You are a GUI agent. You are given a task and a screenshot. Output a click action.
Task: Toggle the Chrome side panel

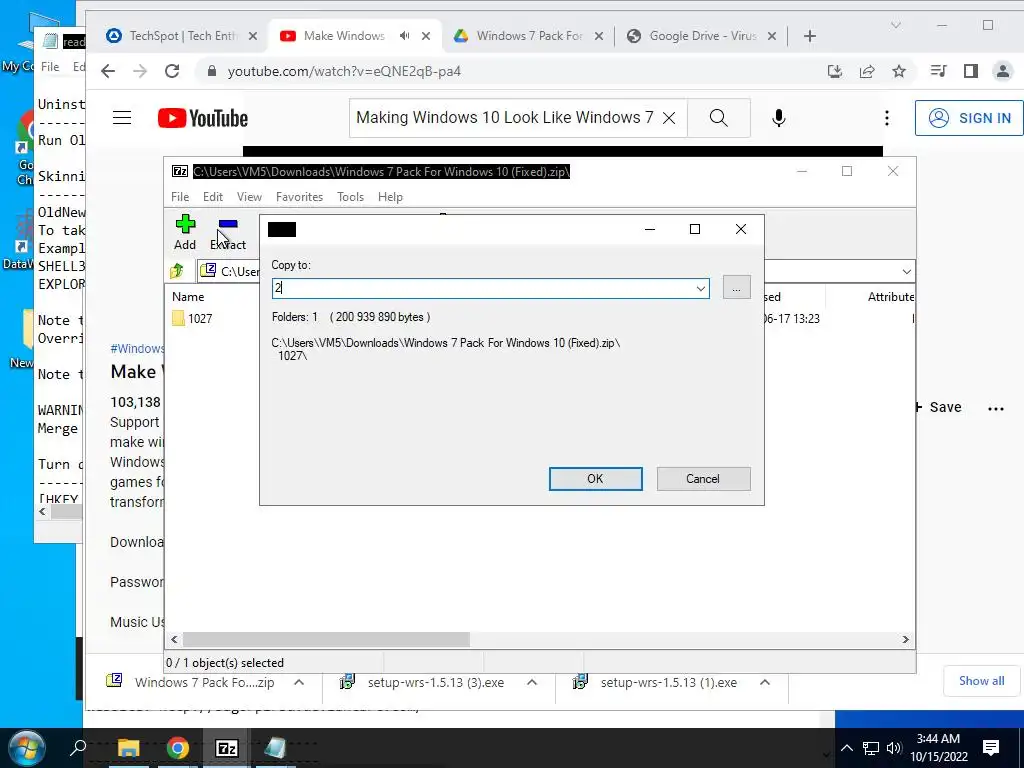coord(970,71)
